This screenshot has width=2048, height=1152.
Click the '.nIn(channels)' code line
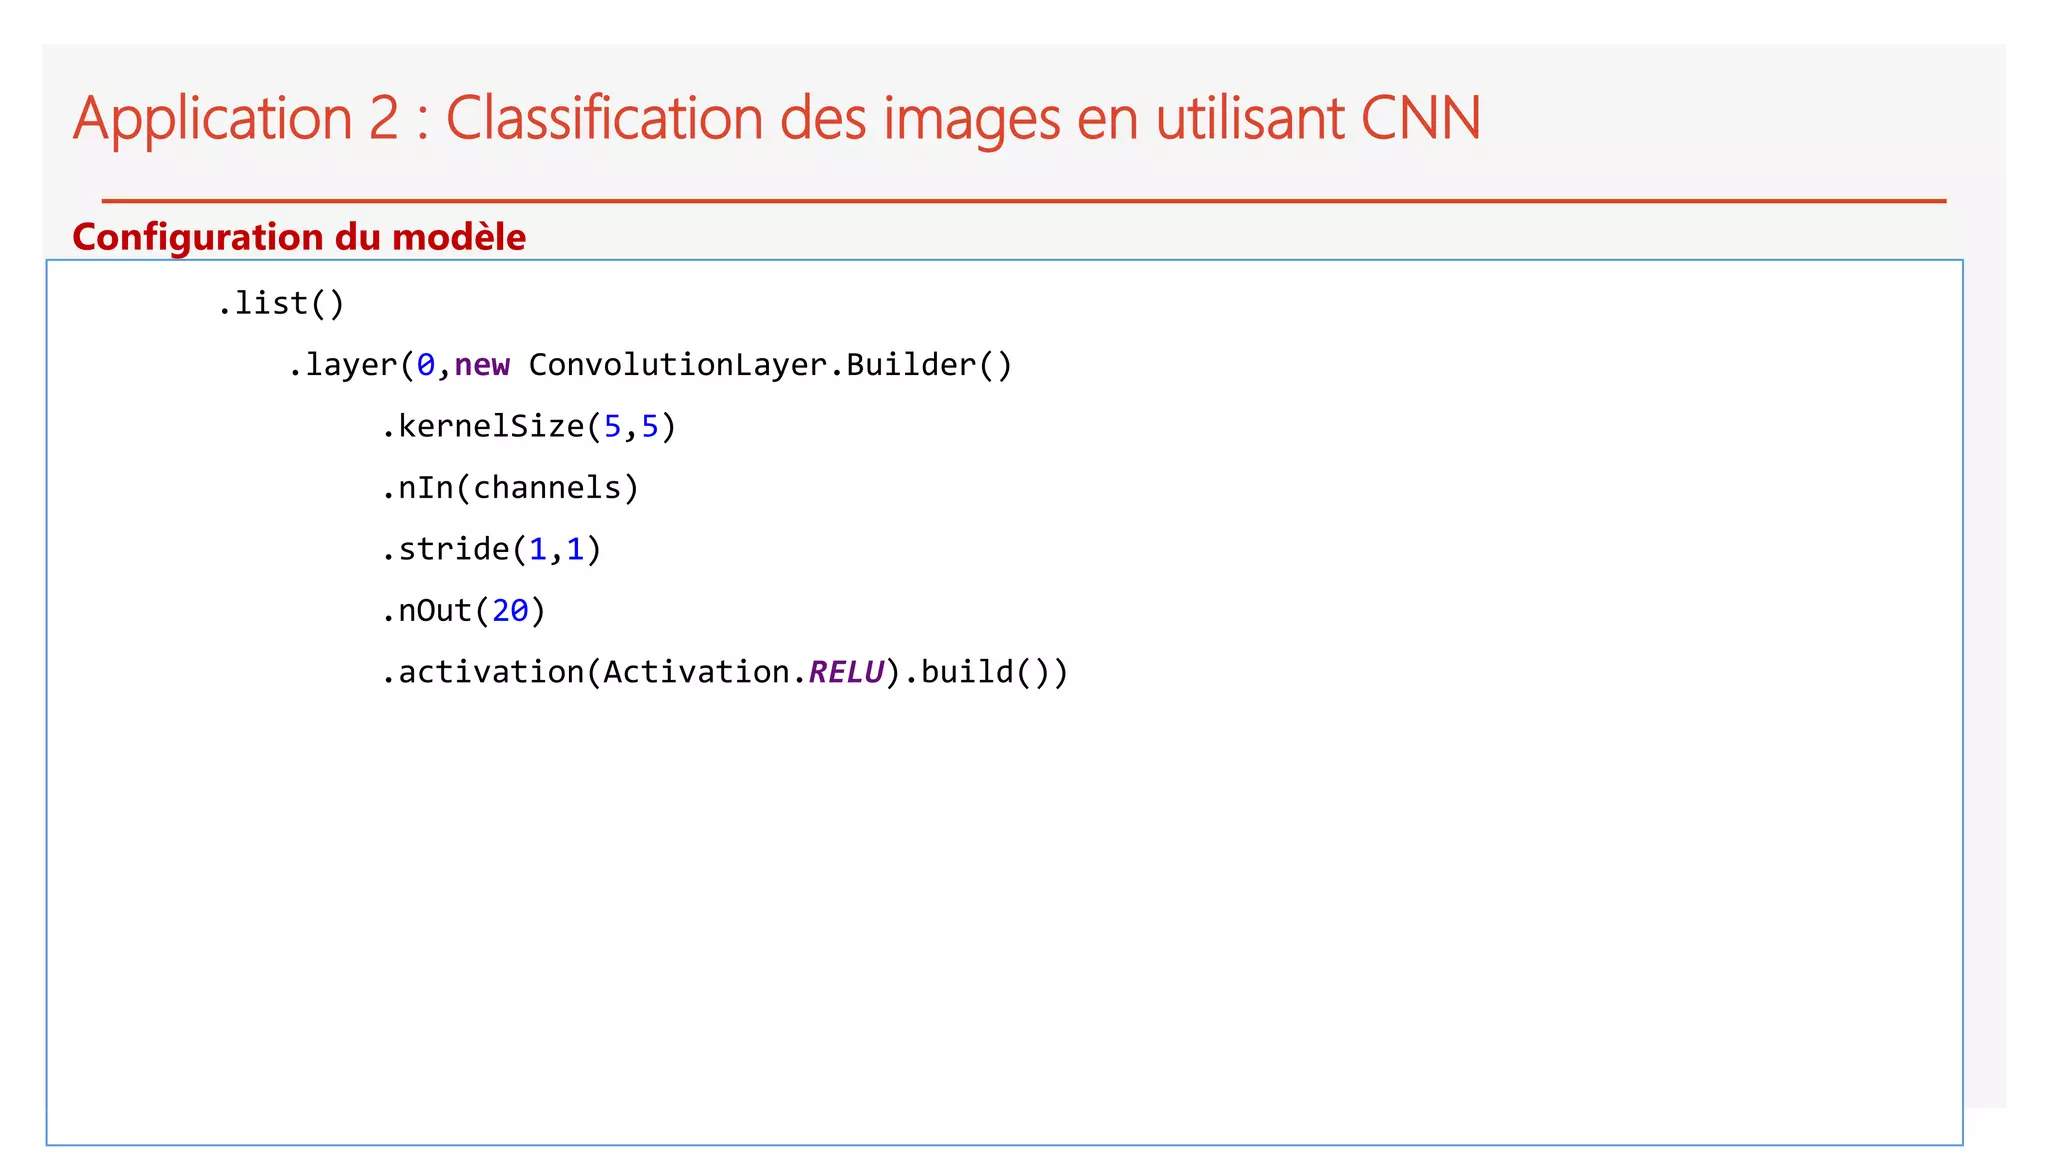[x=510, y=488]
